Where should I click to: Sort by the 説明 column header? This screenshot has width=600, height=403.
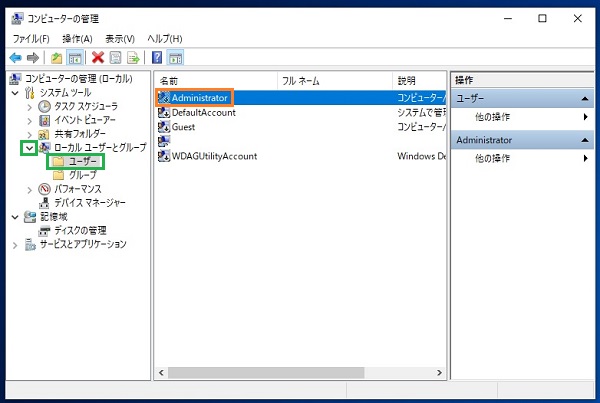tap(419, 81)
